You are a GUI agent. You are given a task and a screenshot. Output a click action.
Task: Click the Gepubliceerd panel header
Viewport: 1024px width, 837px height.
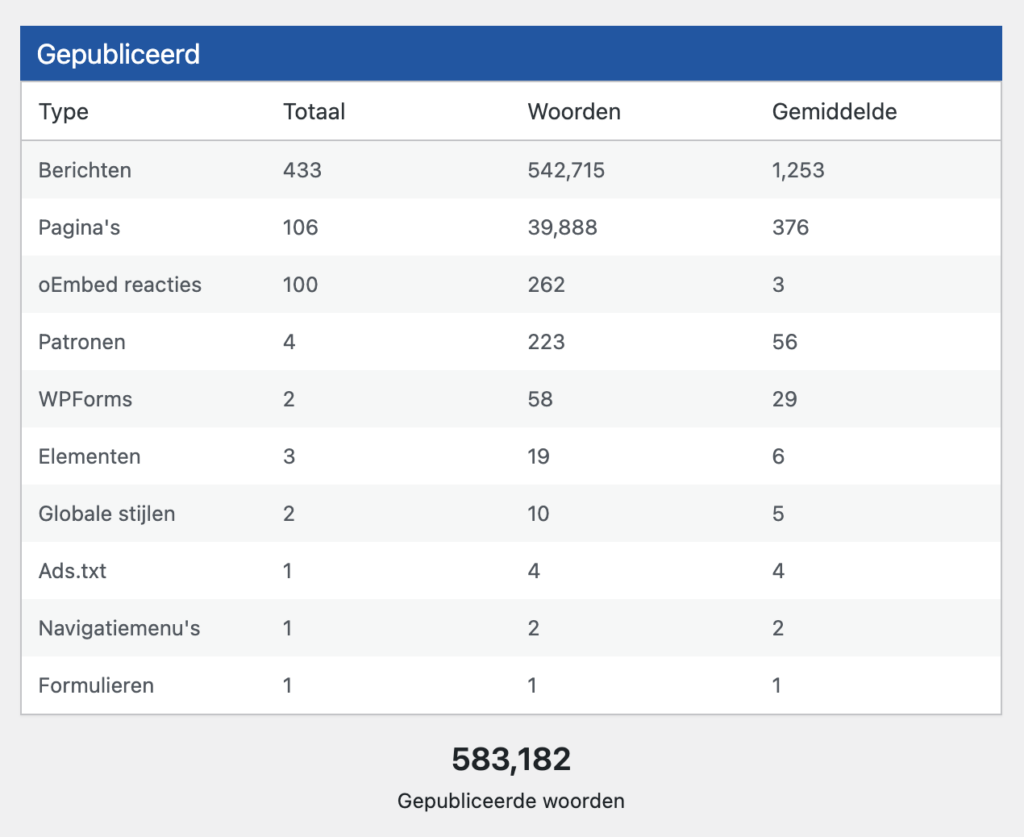coord(119,54)
